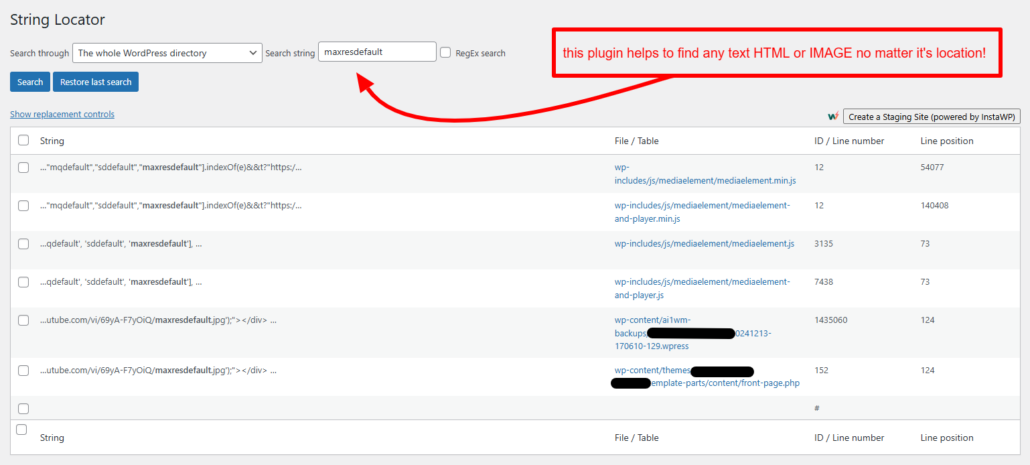This screenshot has width=1030, height=465.
Task: Check the row for mediaelement-and-player.min.js
Action: click(x=24, y=206)
